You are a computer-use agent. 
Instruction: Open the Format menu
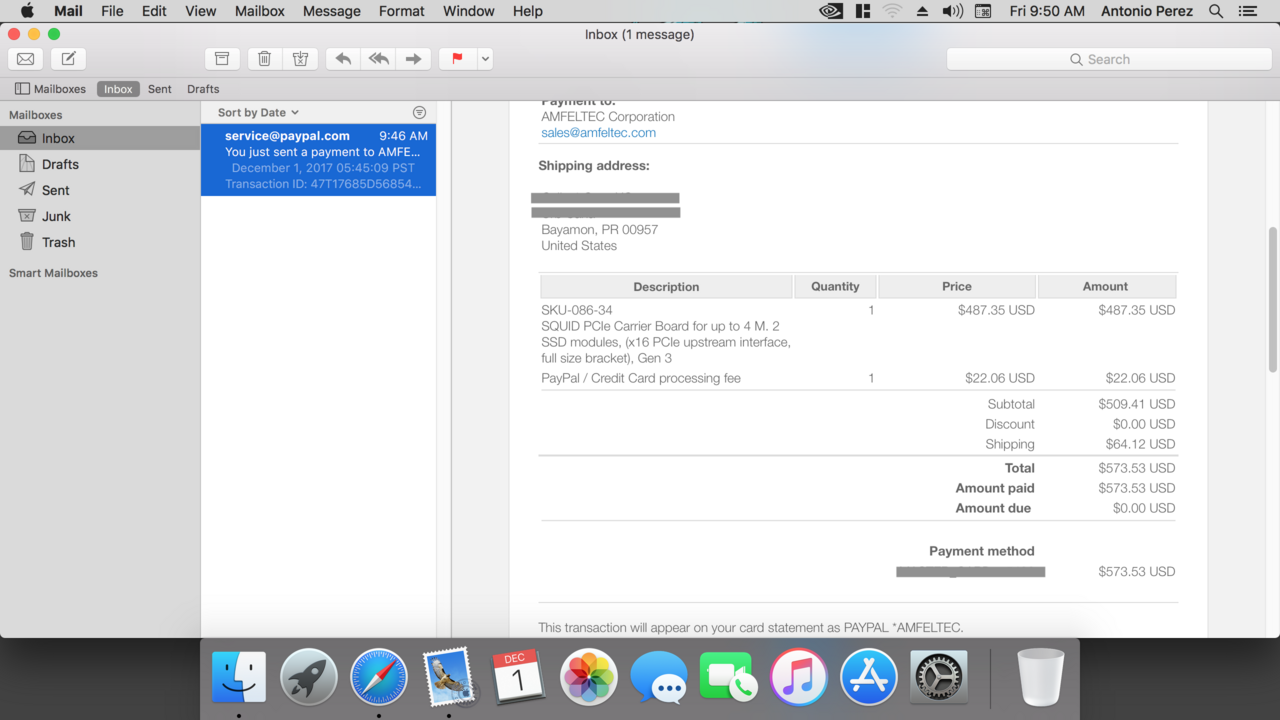pyautogui.click(x=402, y=11)
